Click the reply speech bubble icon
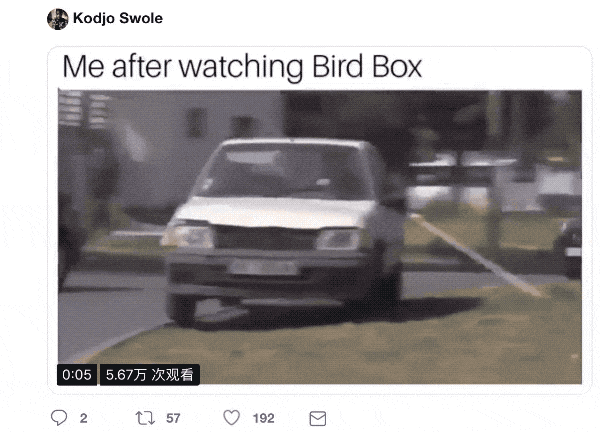 pos(59,418)
